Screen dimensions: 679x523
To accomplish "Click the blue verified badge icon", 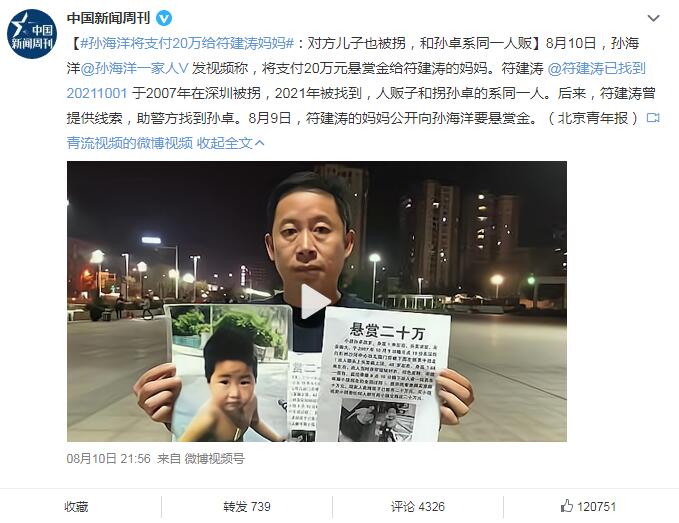I will click(164, 19).
